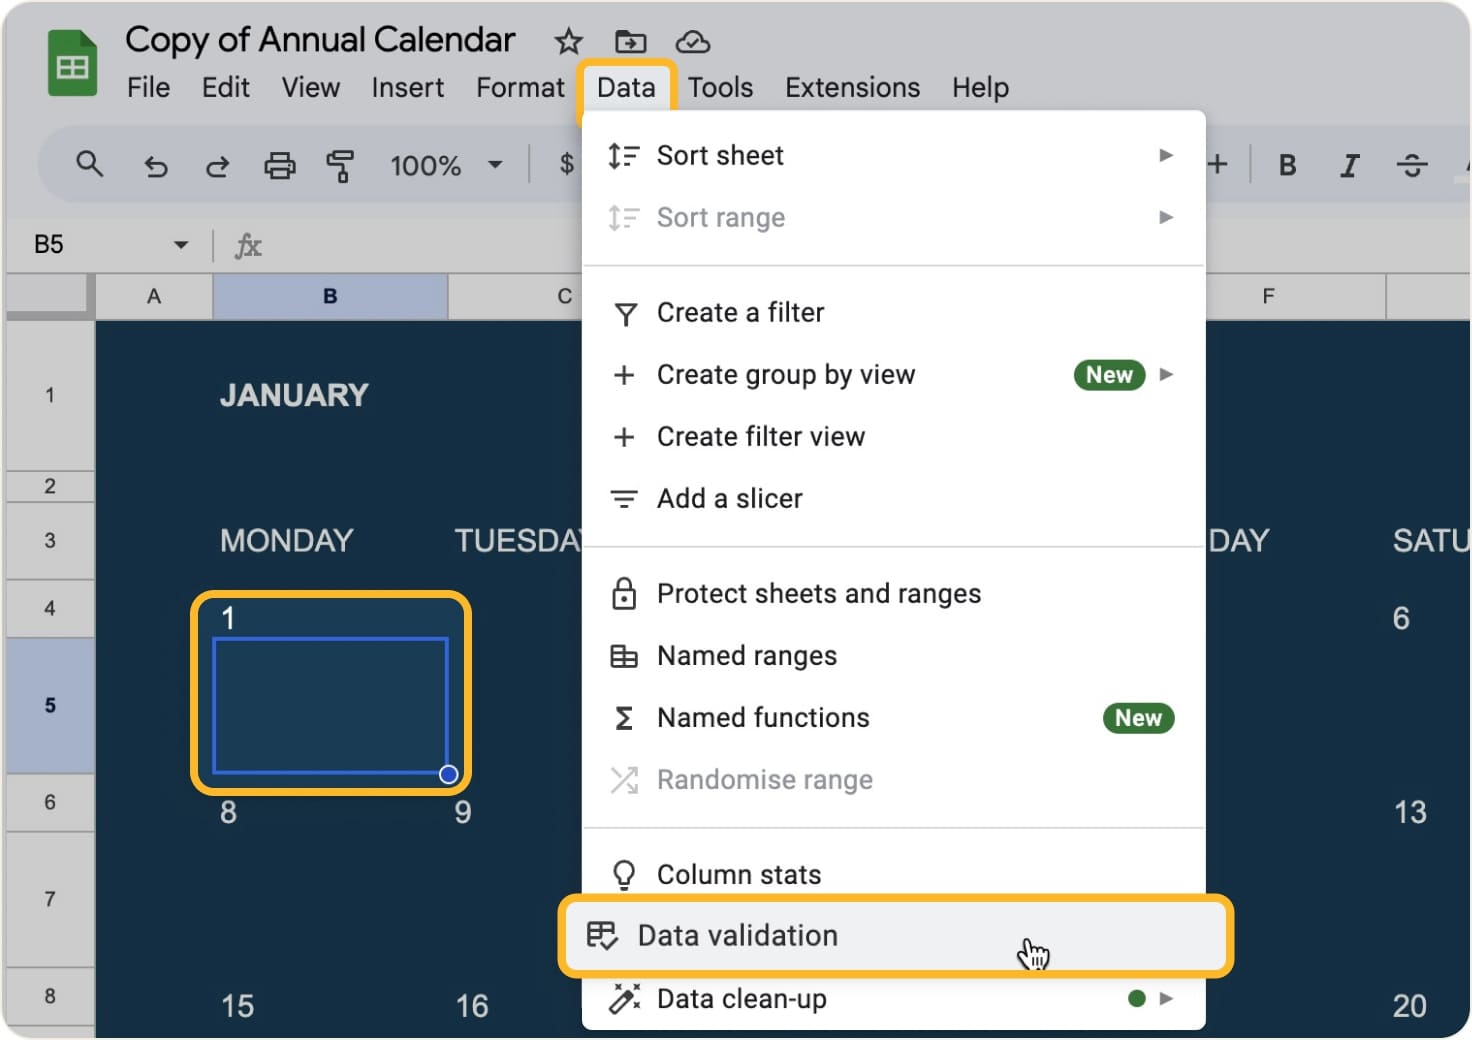This screenshot has width=1472, height=1040.
Task: Click the print icon
Action: tap(280, 166)
